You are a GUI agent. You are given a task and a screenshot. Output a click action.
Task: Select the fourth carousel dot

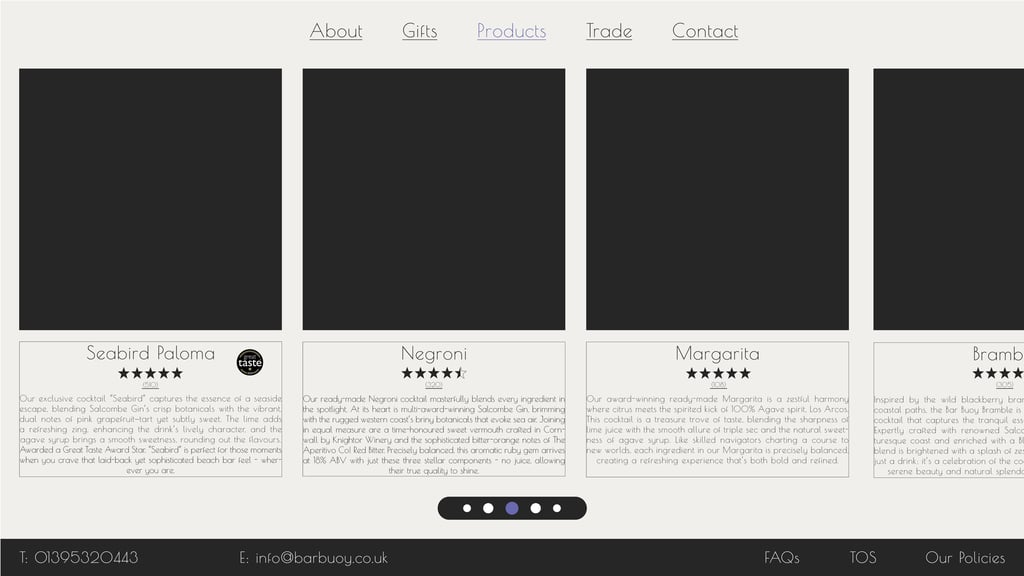536,508
